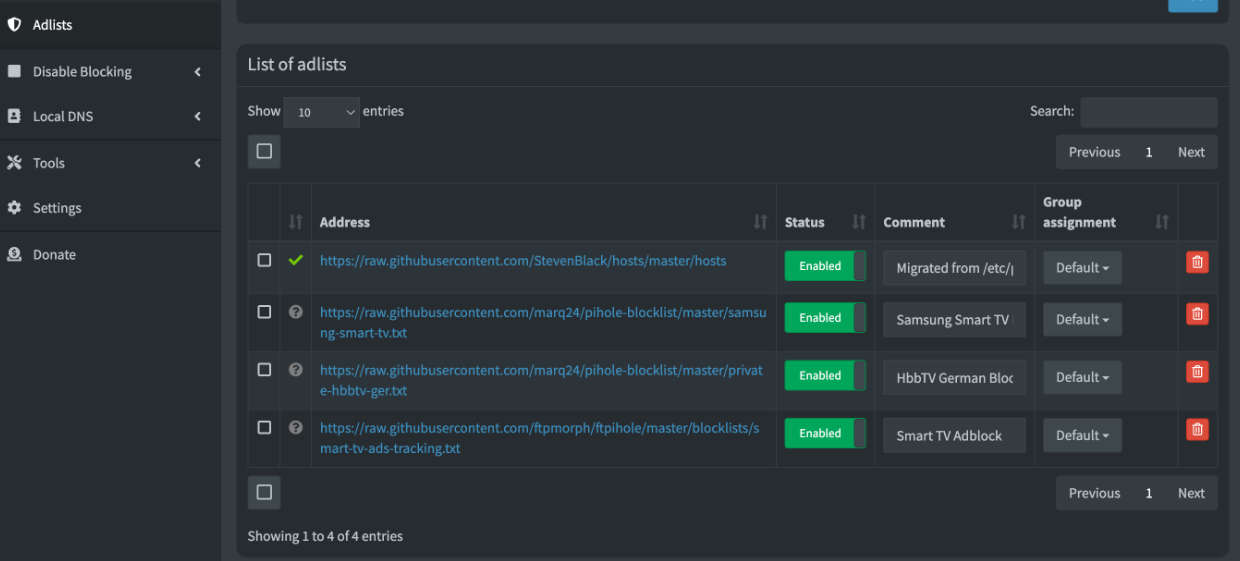Expand Local DNS submenu chevron
The height and width of the screenshot is (561, 1240).
click(198, 117)
